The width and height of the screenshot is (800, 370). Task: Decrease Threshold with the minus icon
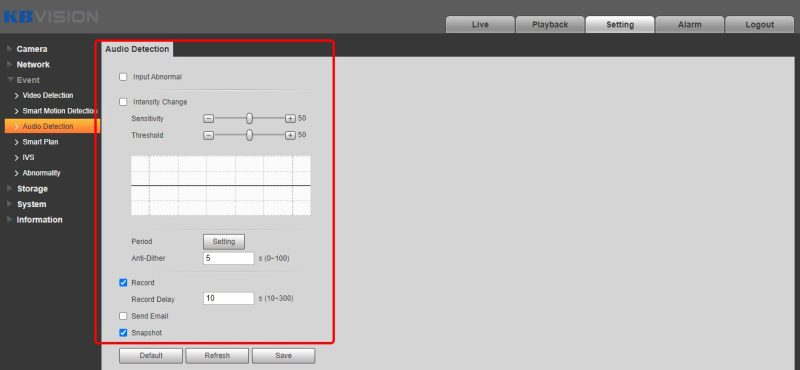tap(208, 135)
